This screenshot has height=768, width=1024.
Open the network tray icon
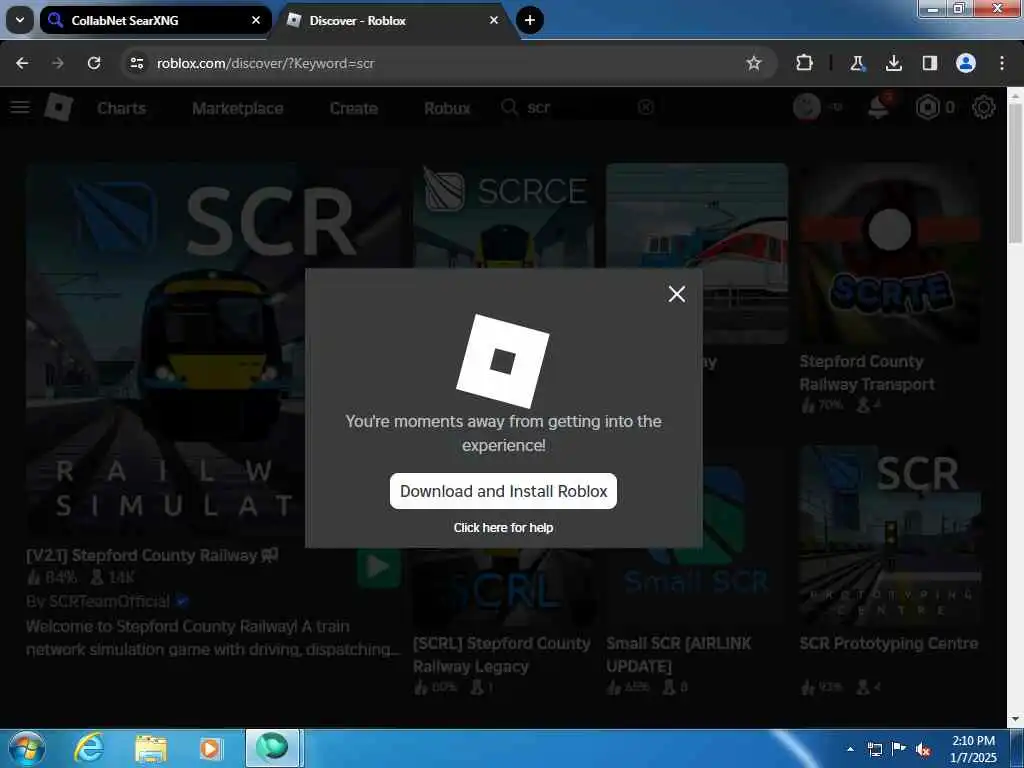[874, 749]
